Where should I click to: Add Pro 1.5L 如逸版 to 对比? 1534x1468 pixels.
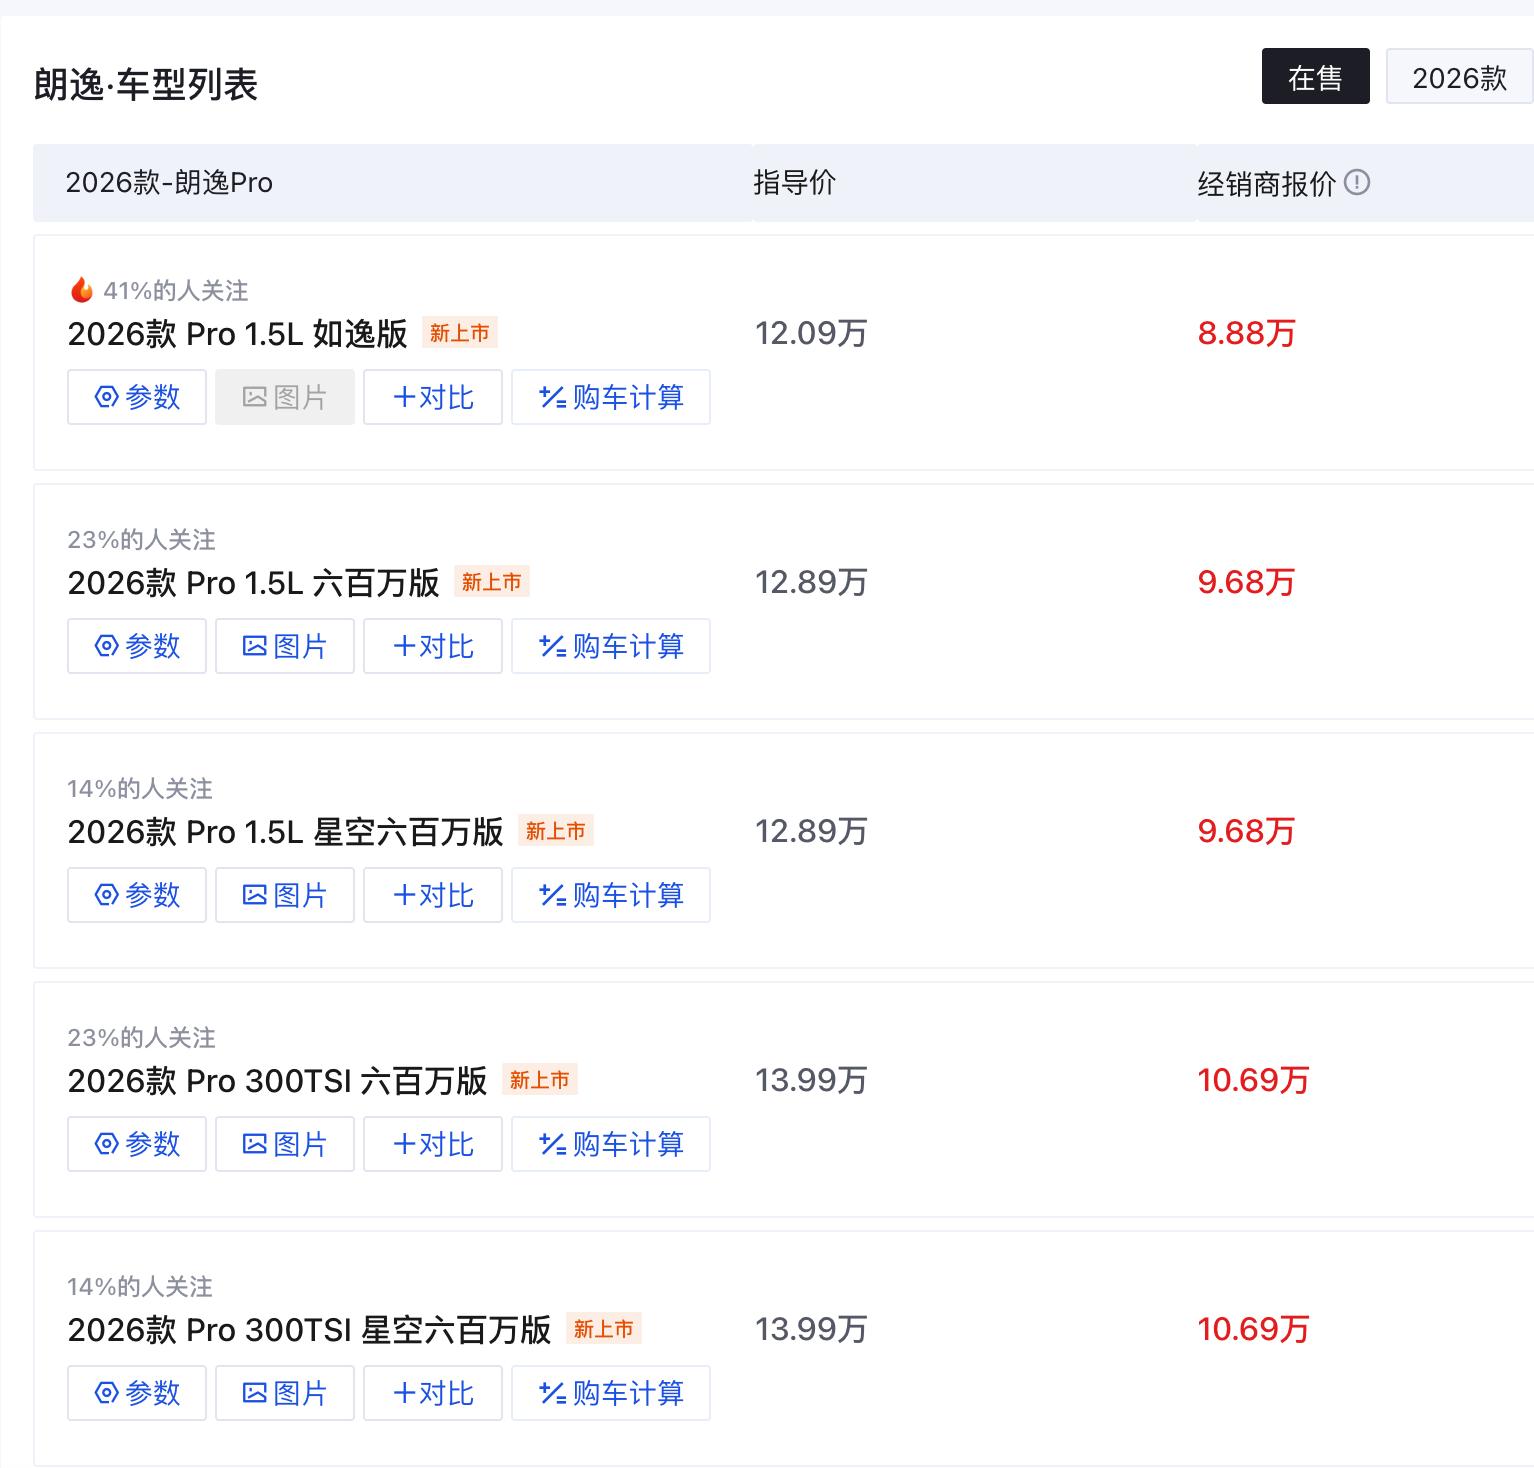pos(433,397)
